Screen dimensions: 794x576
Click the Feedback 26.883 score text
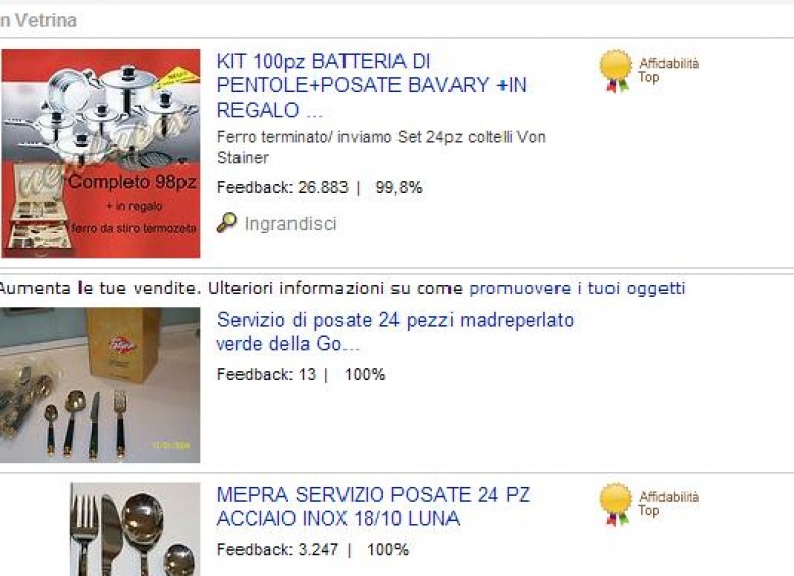point(283,187)
